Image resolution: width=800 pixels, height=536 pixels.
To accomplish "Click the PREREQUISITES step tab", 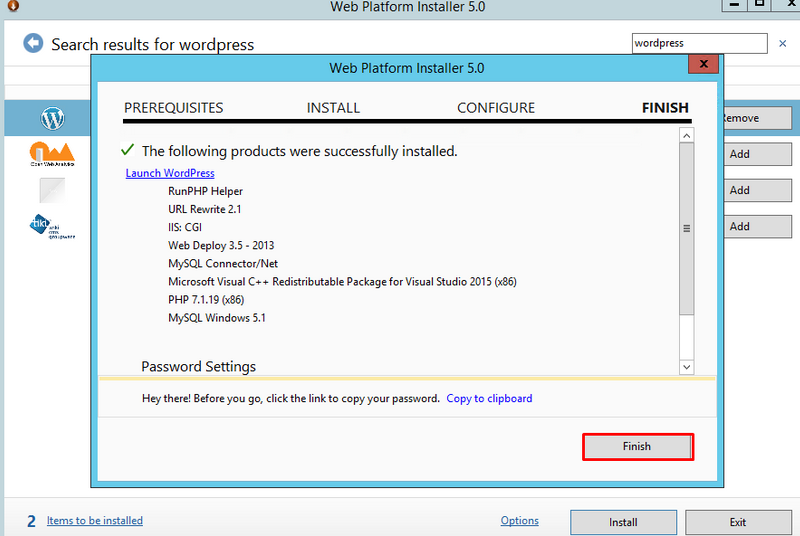I will [x=173, y=108].
